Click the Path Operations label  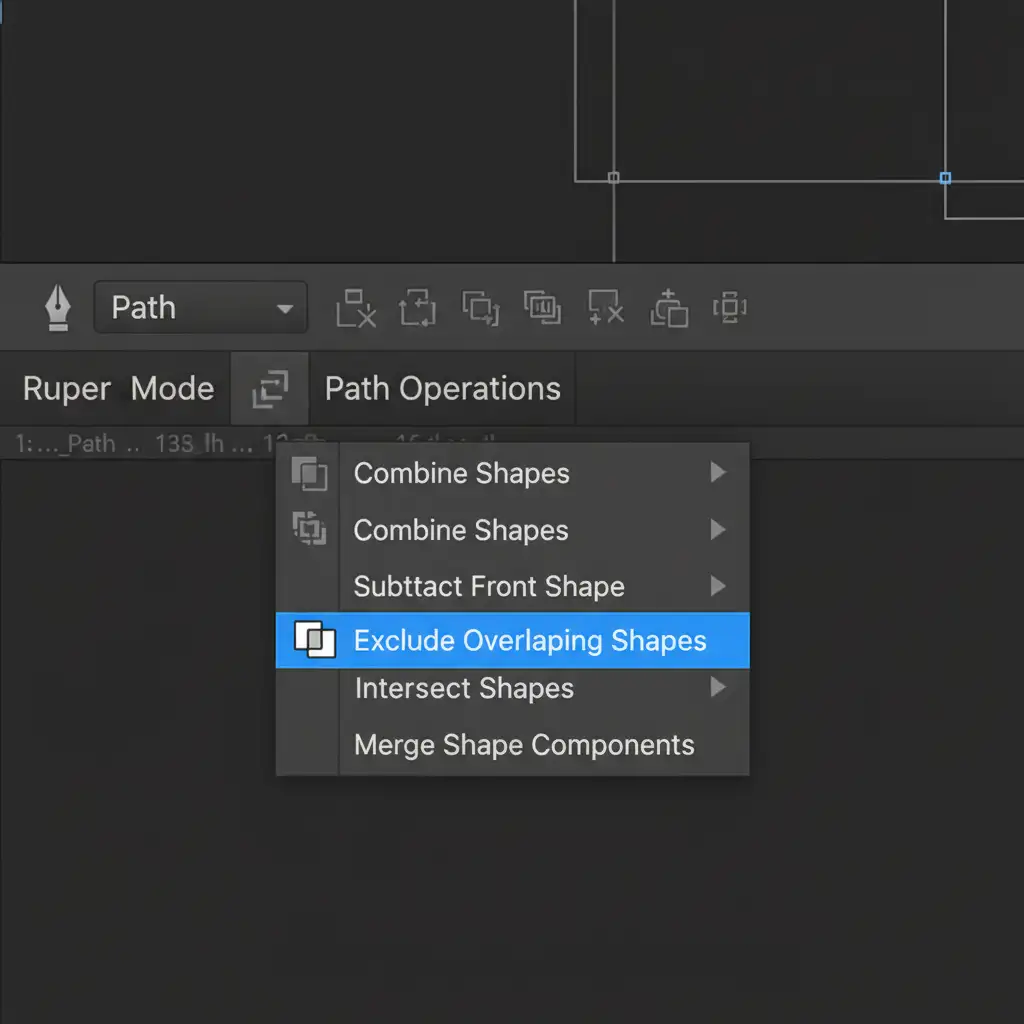442,389
